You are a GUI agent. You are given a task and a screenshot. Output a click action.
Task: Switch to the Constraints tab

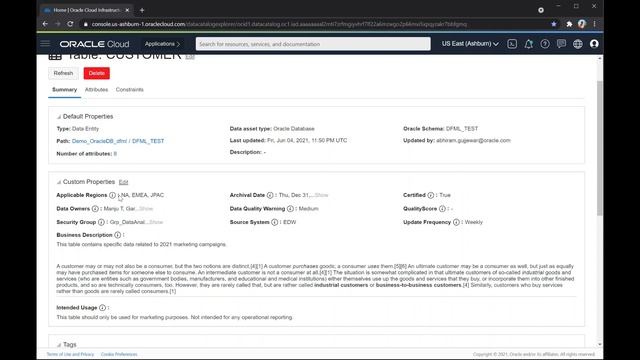(x=129, y=89)
